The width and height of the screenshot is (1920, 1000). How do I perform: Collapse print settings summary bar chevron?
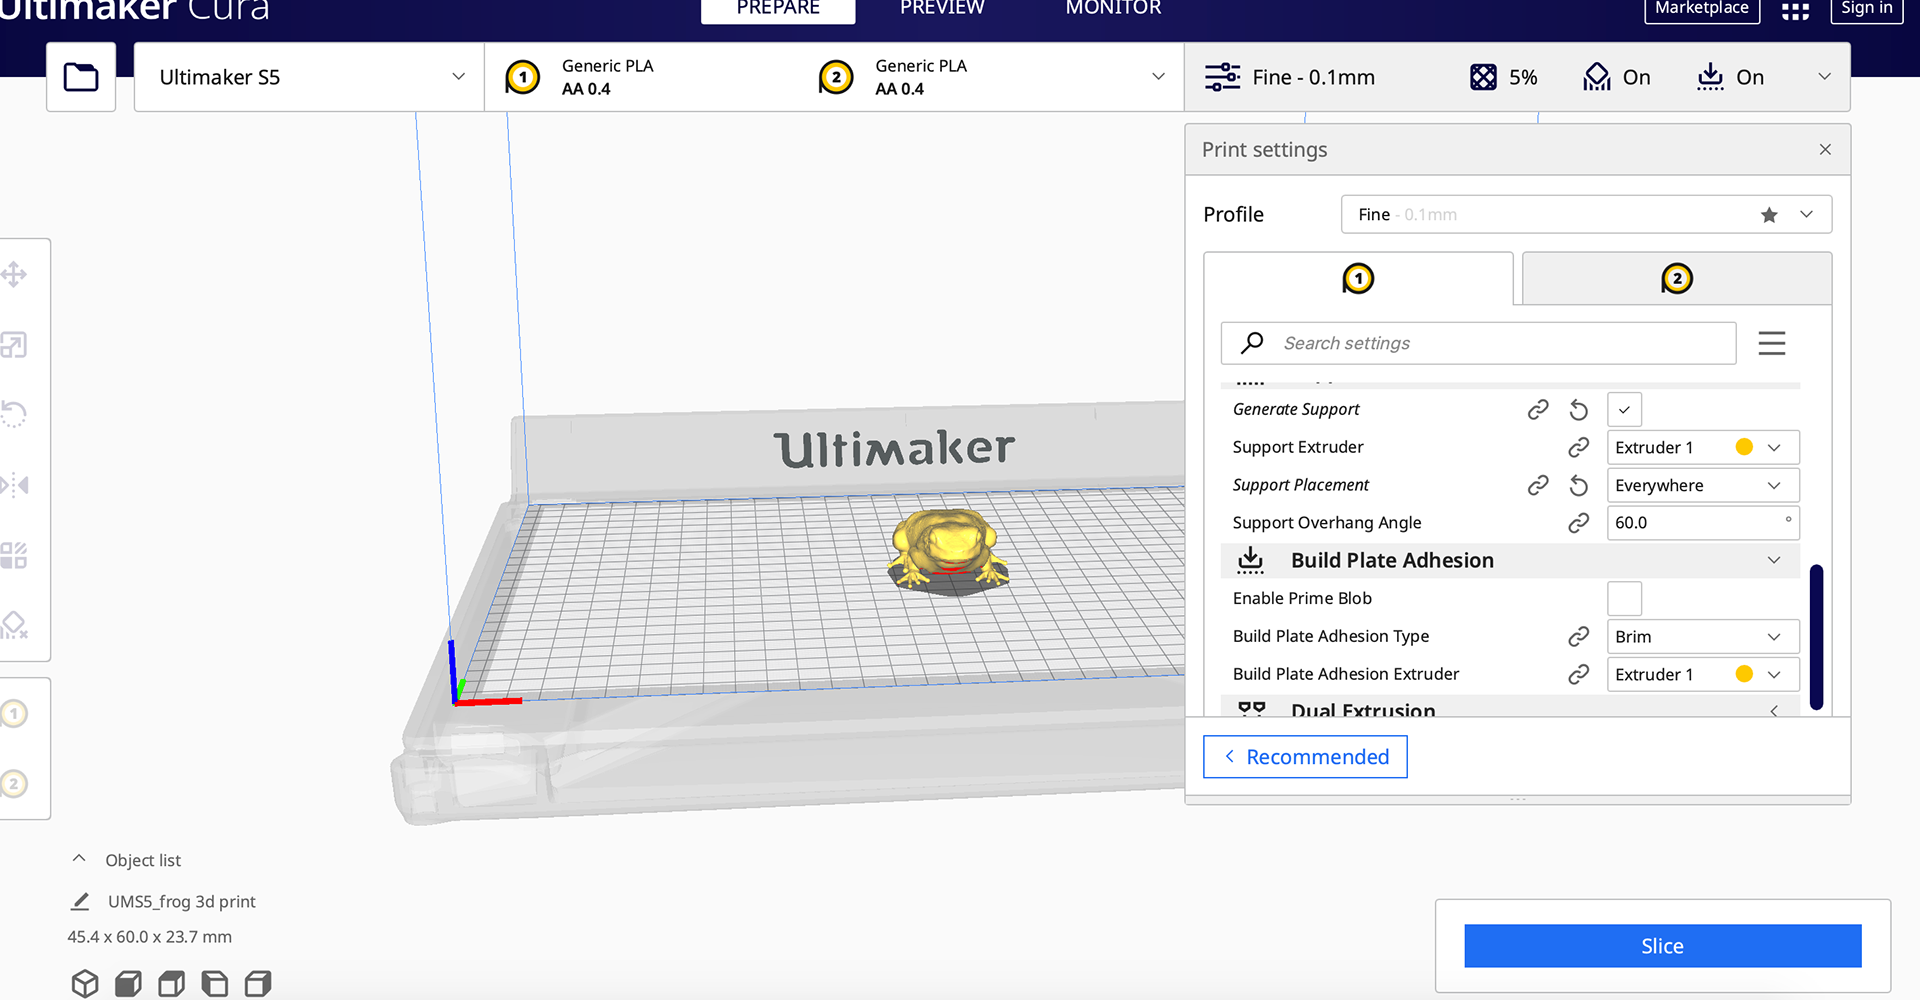pyautogui.click(x=1824, y=77)
